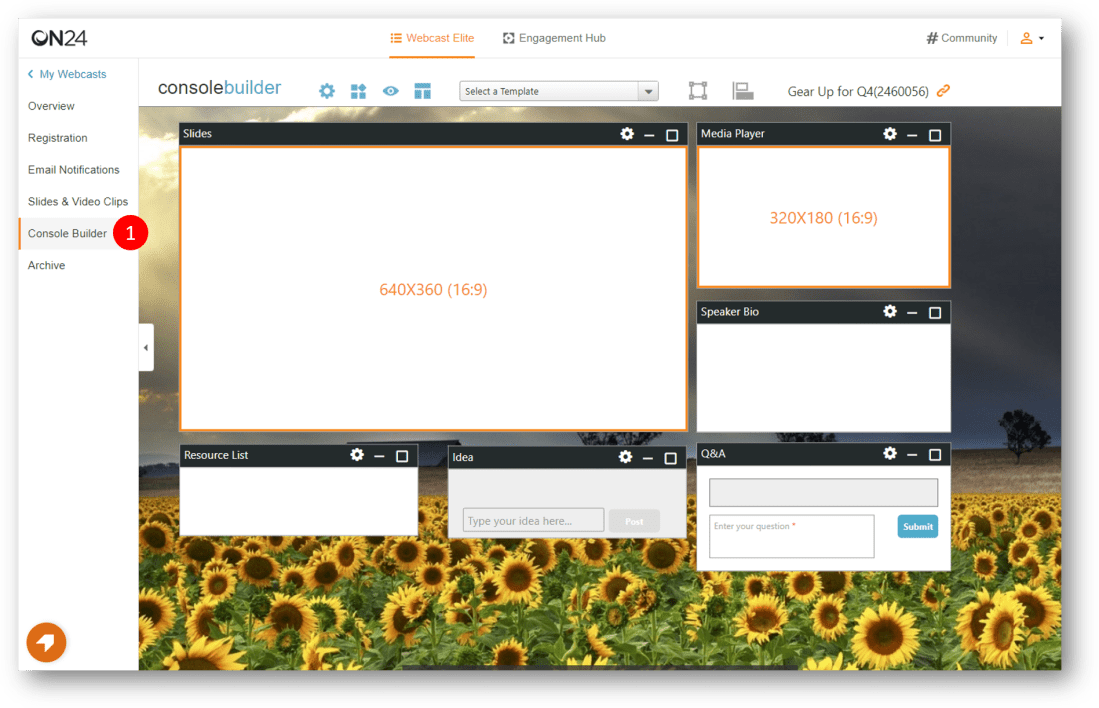
Task: Switch to Engagement Hub tab
Action: tap(554, 38)
